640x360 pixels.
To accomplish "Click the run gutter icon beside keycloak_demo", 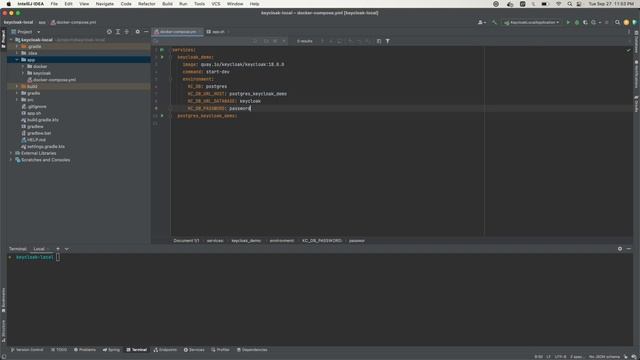I will 162,57.
